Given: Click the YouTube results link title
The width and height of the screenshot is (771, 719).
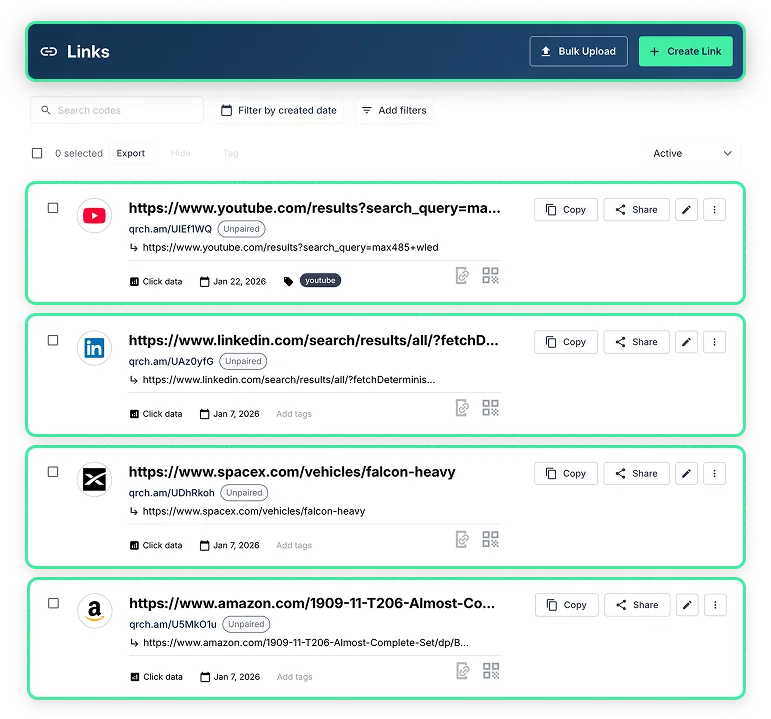Looking at the screenshot, I should 315,209.
